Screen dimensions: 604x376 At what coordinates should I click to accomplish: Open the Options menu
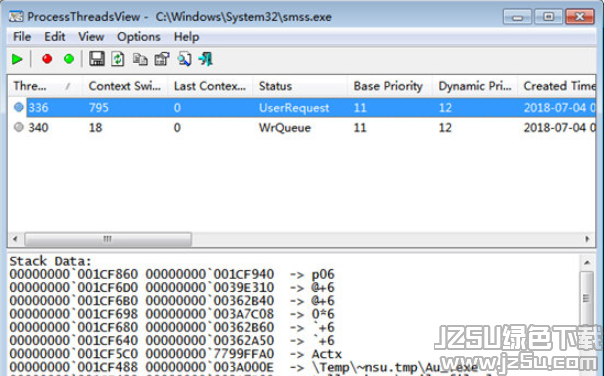pos(139,37)
